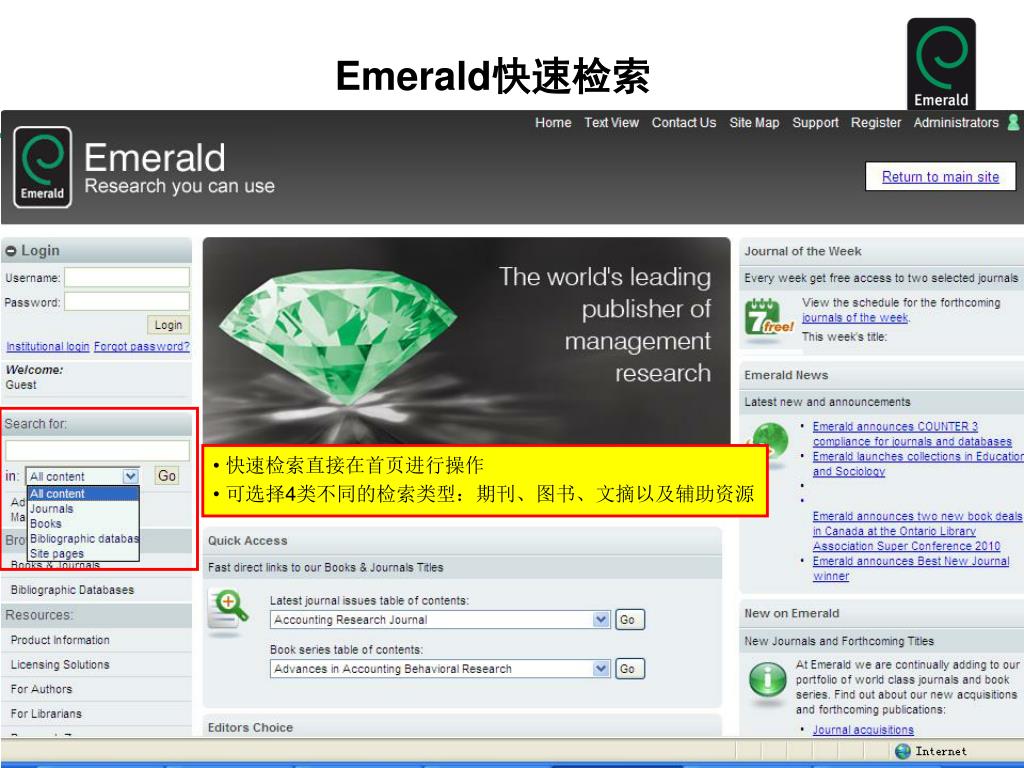Select Bibliographic databases in dropdown list
The width and height of the screenshot is (1024, 768).
(x=83, y=539)
